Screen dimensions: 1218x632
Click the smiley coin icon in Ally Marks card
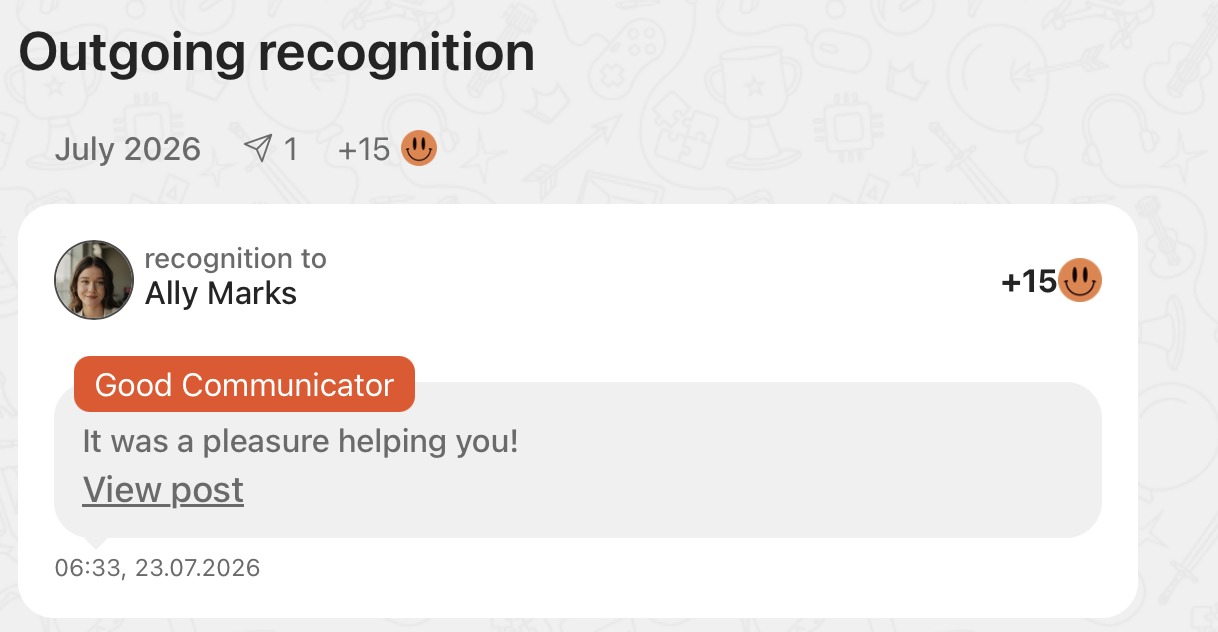pos(1080,281)
